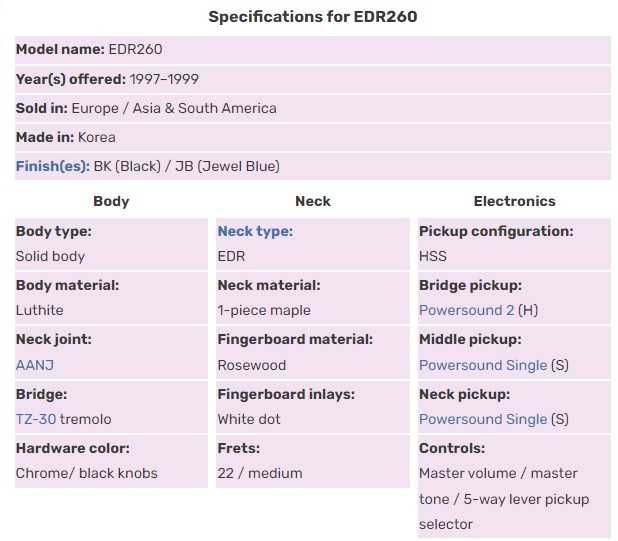
Task: Open the Powersound 2 bridge pickup link
Action: (467, 310)
